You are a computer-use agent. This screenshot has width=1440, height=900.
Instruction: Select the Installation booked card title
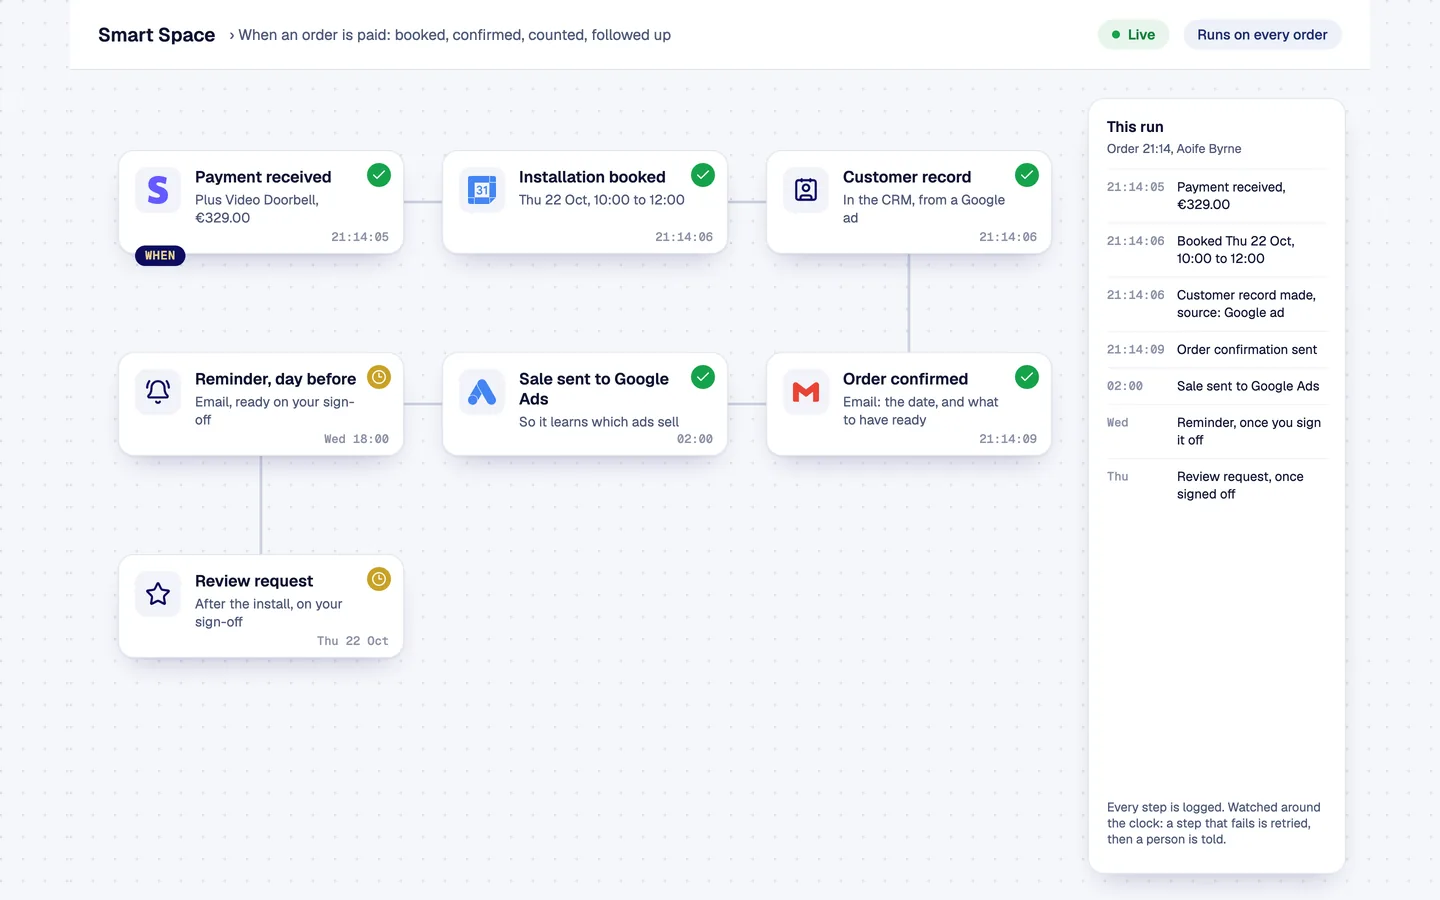[x=592, y=177]
